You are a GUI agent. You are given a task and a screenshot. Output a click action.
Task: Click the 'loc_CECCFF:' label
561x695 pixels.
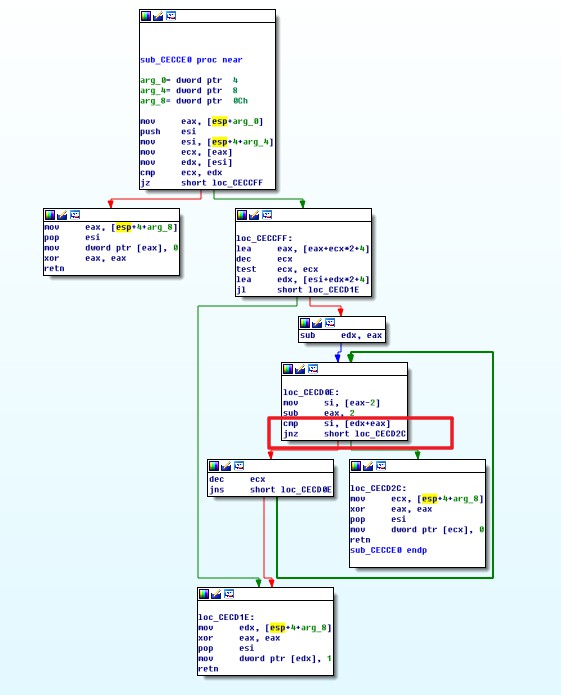click(264, 238)
